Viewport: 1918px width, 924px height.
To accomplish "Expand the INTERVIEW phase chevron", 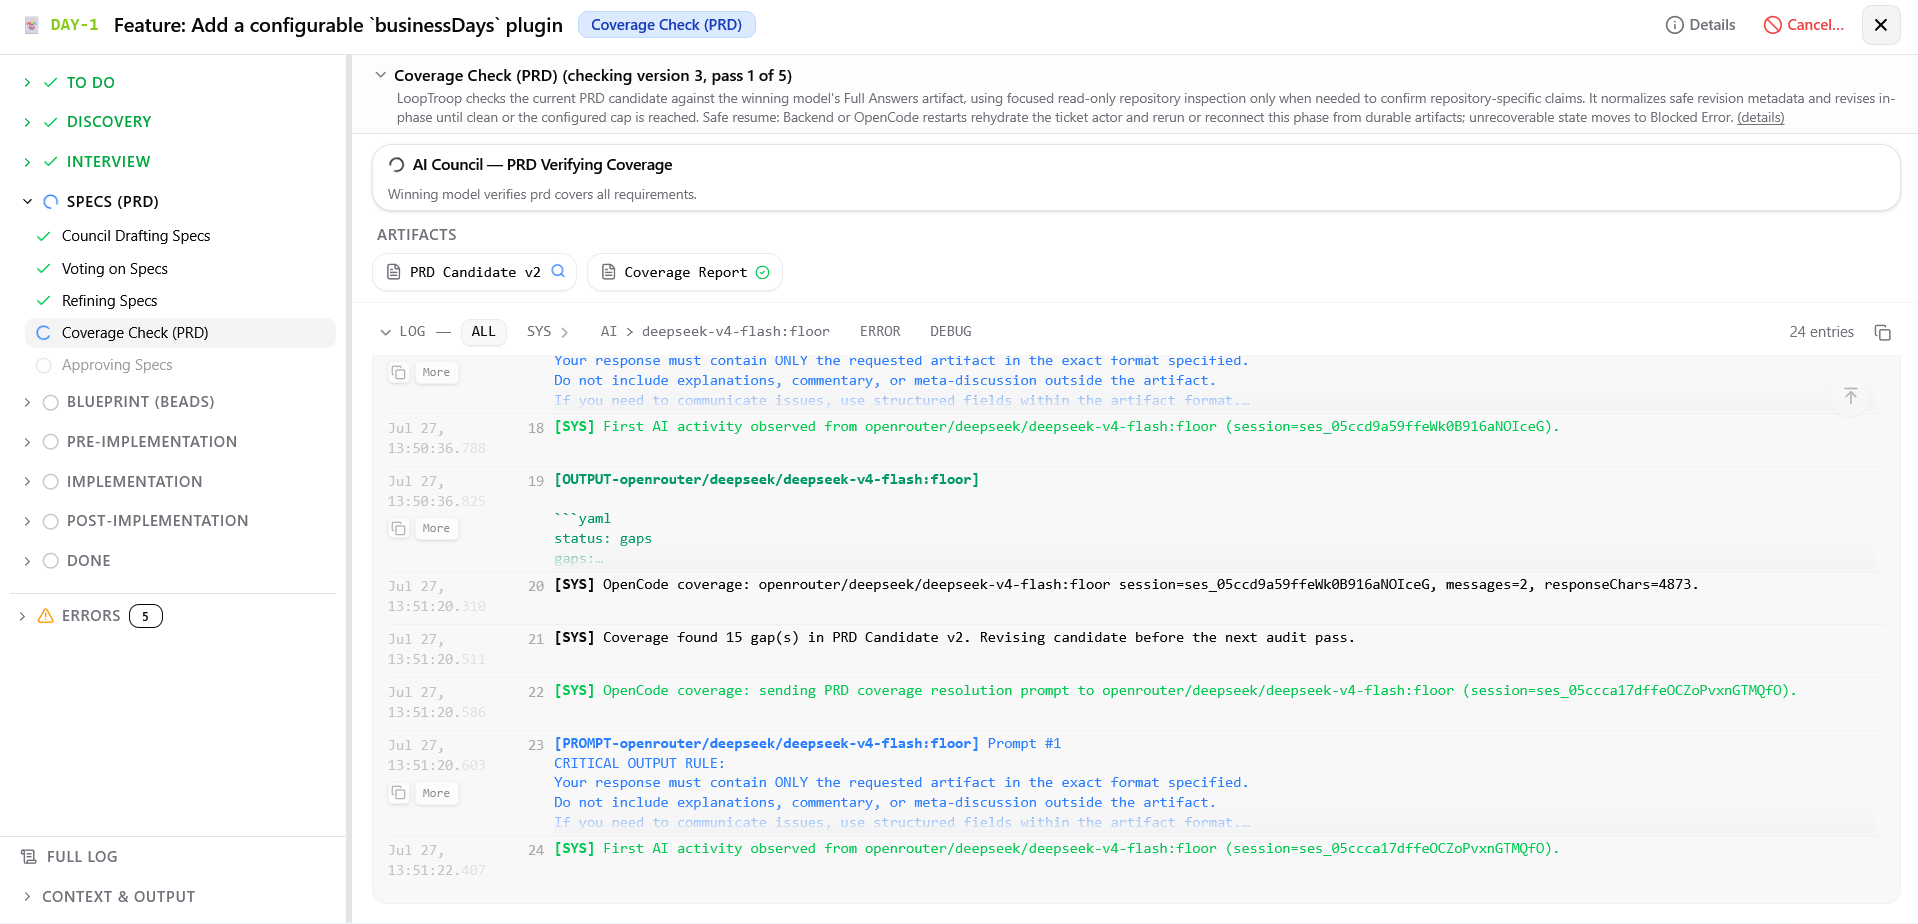I will tap(27, 162).
